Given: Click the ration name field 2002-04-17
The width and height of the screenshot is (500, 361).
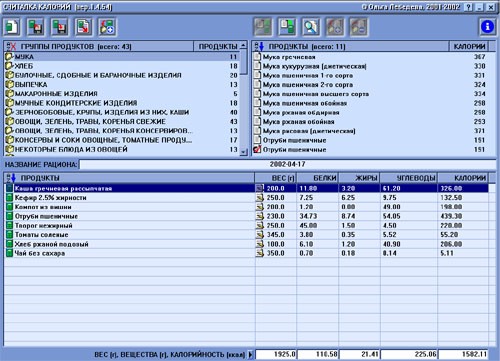Looking at the screenshot, I should pyautogui.click(x=287, y=164).
